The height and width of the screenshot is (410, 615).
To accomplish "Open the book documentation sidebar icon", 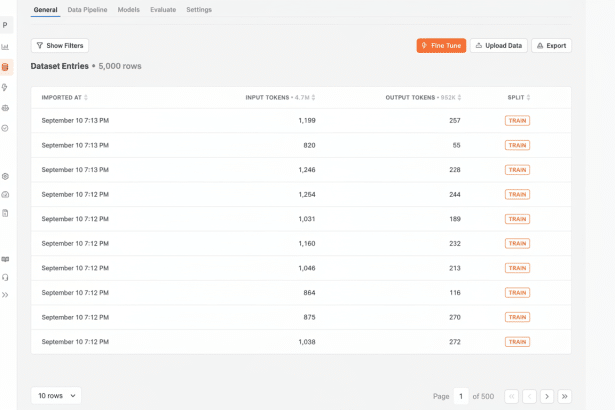I will (x=5, y=259).
